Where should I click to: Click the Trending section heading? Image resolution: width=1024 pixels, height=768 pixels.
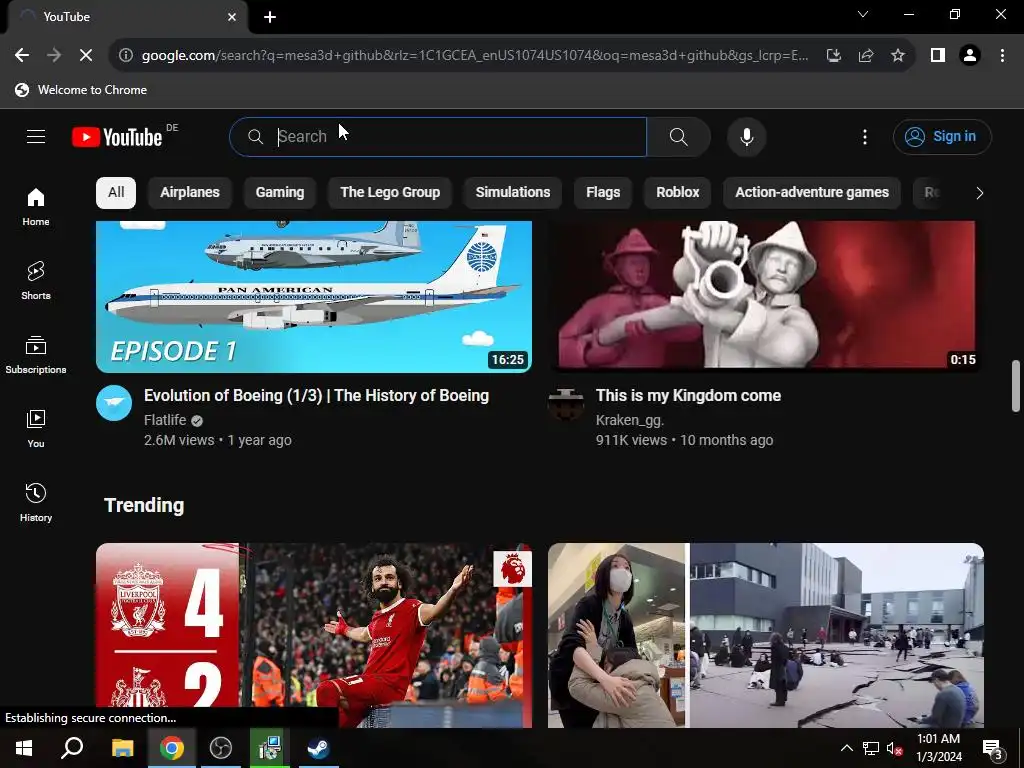144,505
